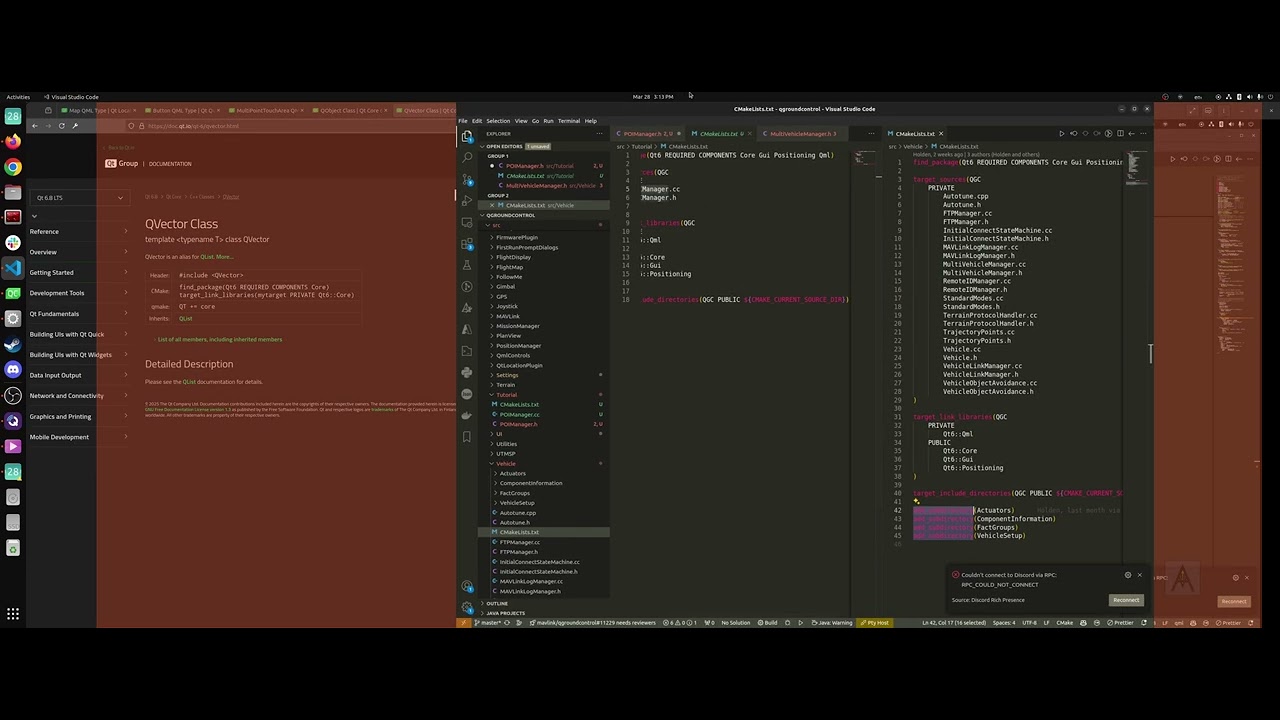Image resolution: width=1280 pixels, height=720 pixels.
Task: Click Reconnect in the Discord notification
Action: point(1126,600)
